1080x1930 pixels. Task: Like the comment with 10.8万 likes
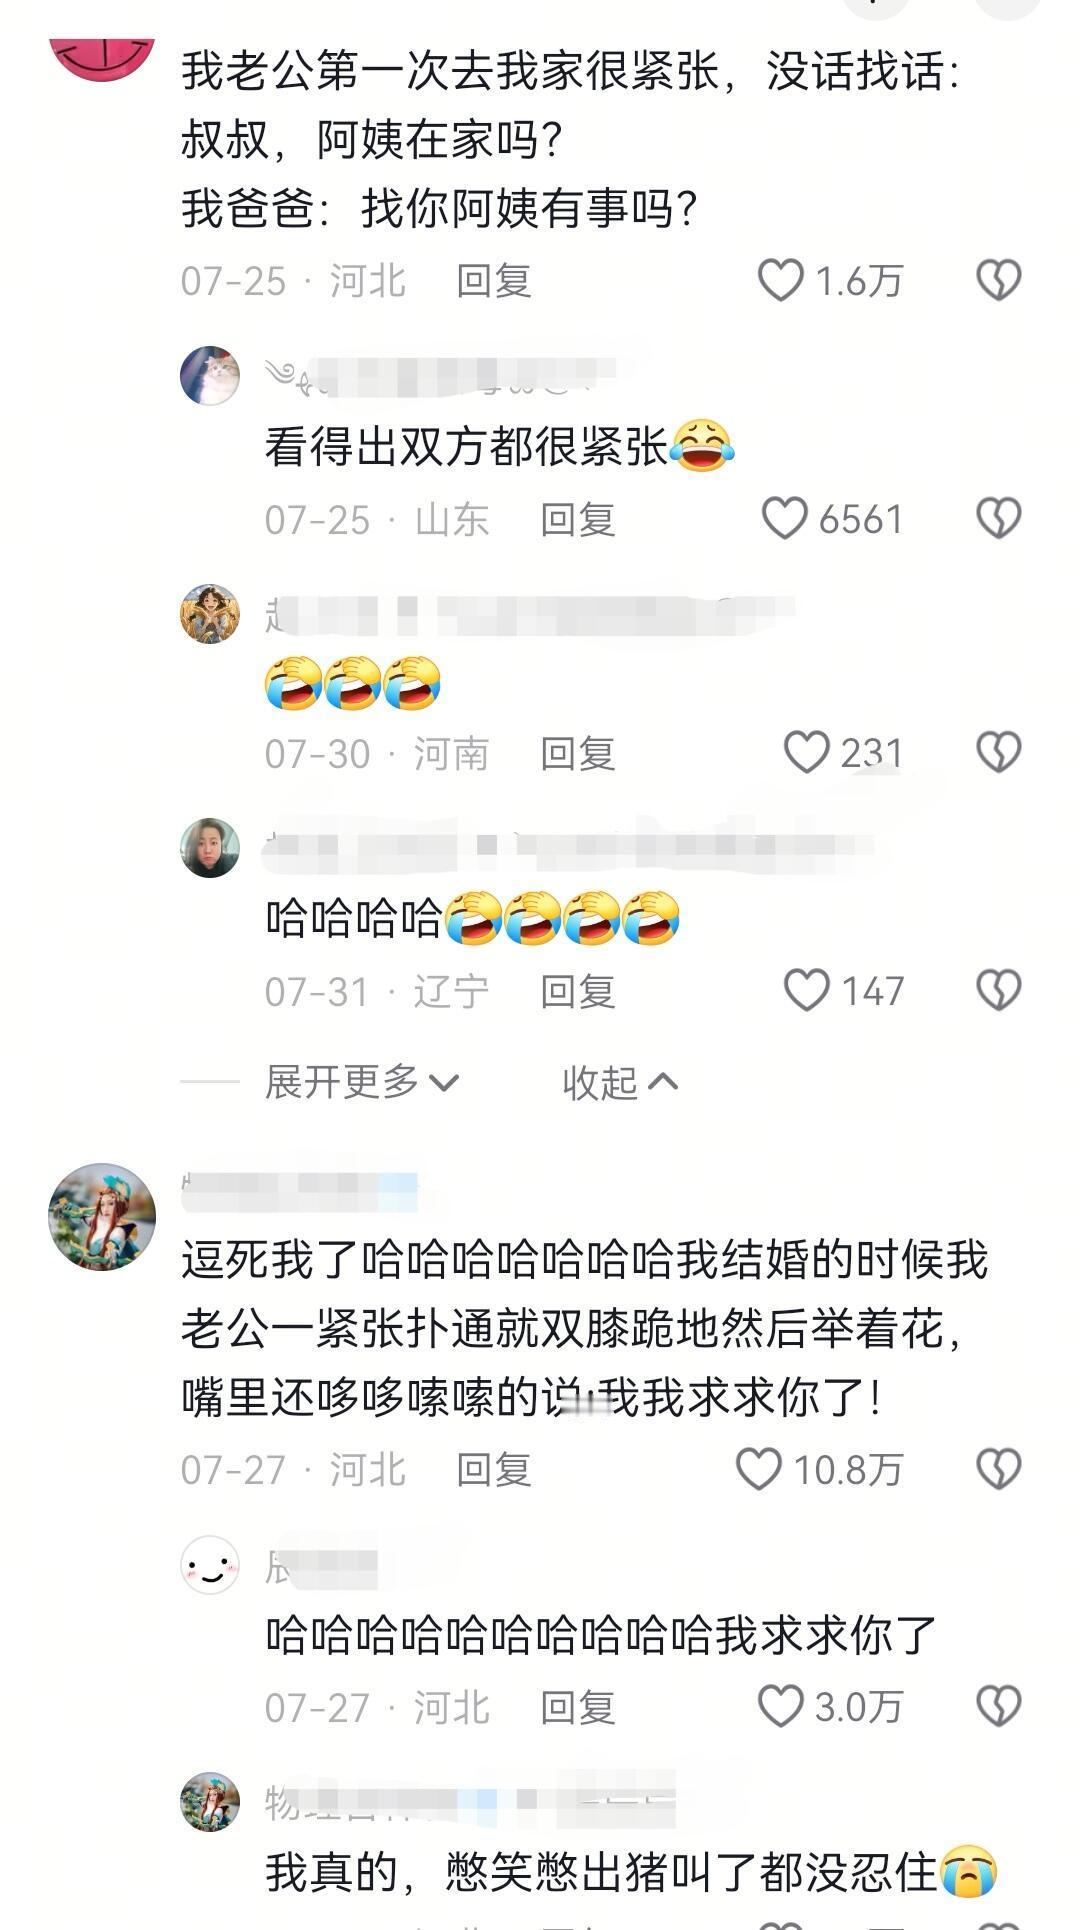758,1469
